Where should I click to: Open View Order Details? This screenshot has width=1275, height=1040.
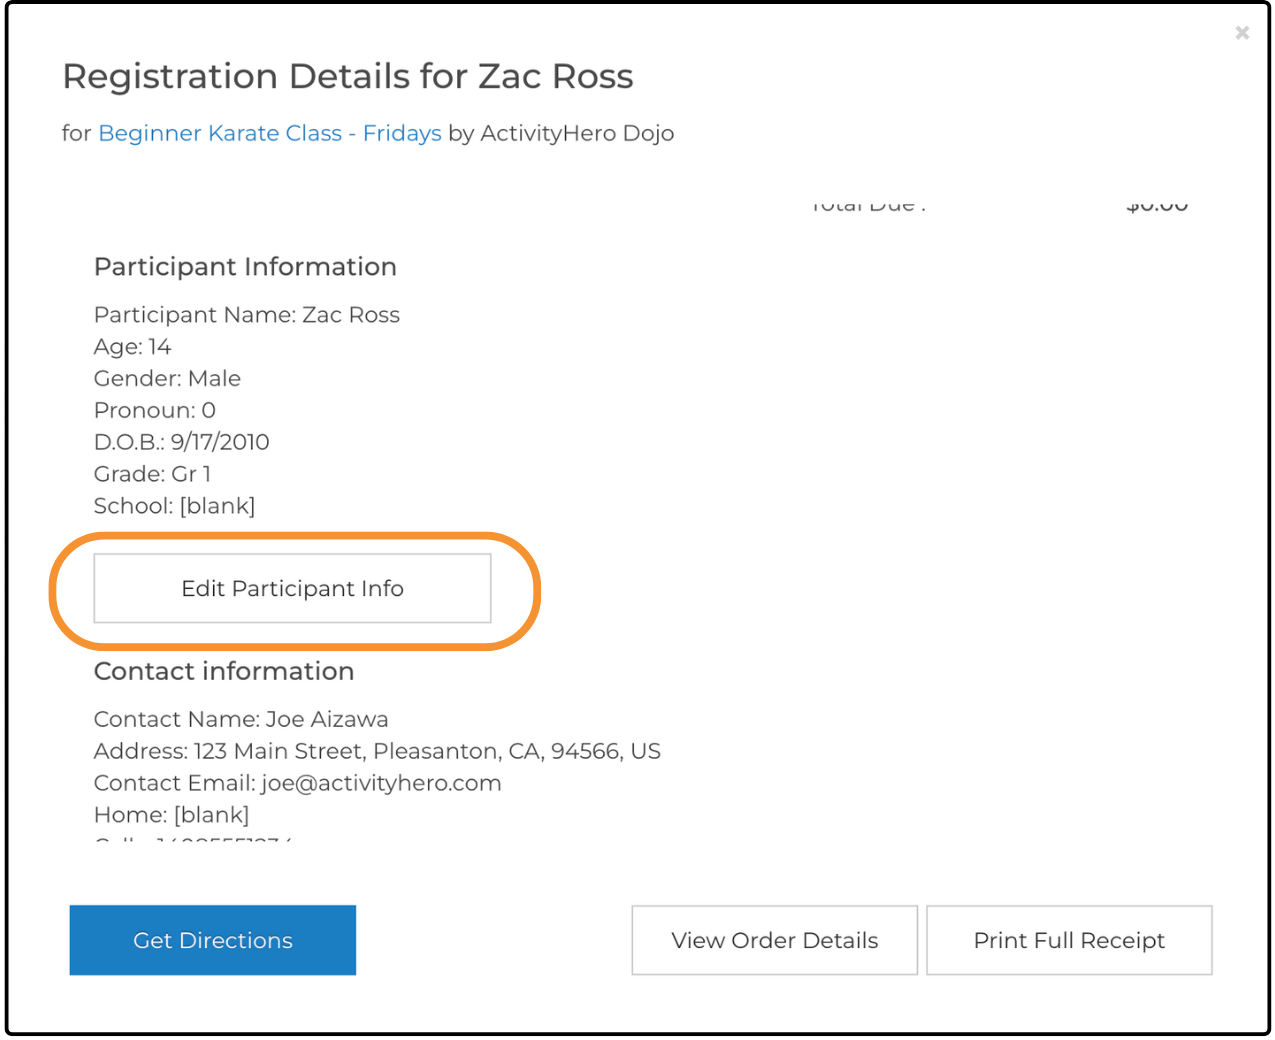tap(775, 940)
